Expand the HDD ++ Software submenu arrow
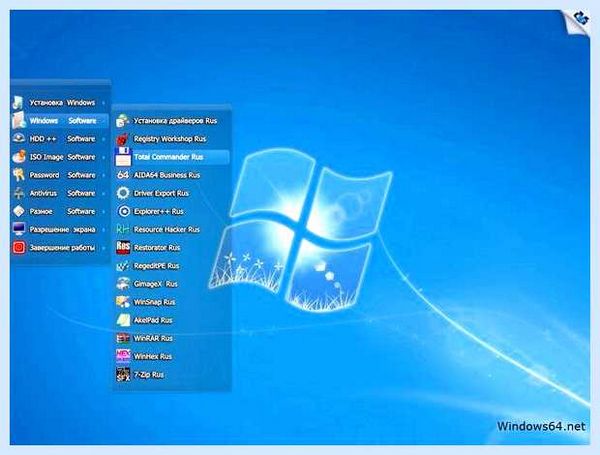Image resolution: width=600 pixels, height=455 pixels. 103,139
